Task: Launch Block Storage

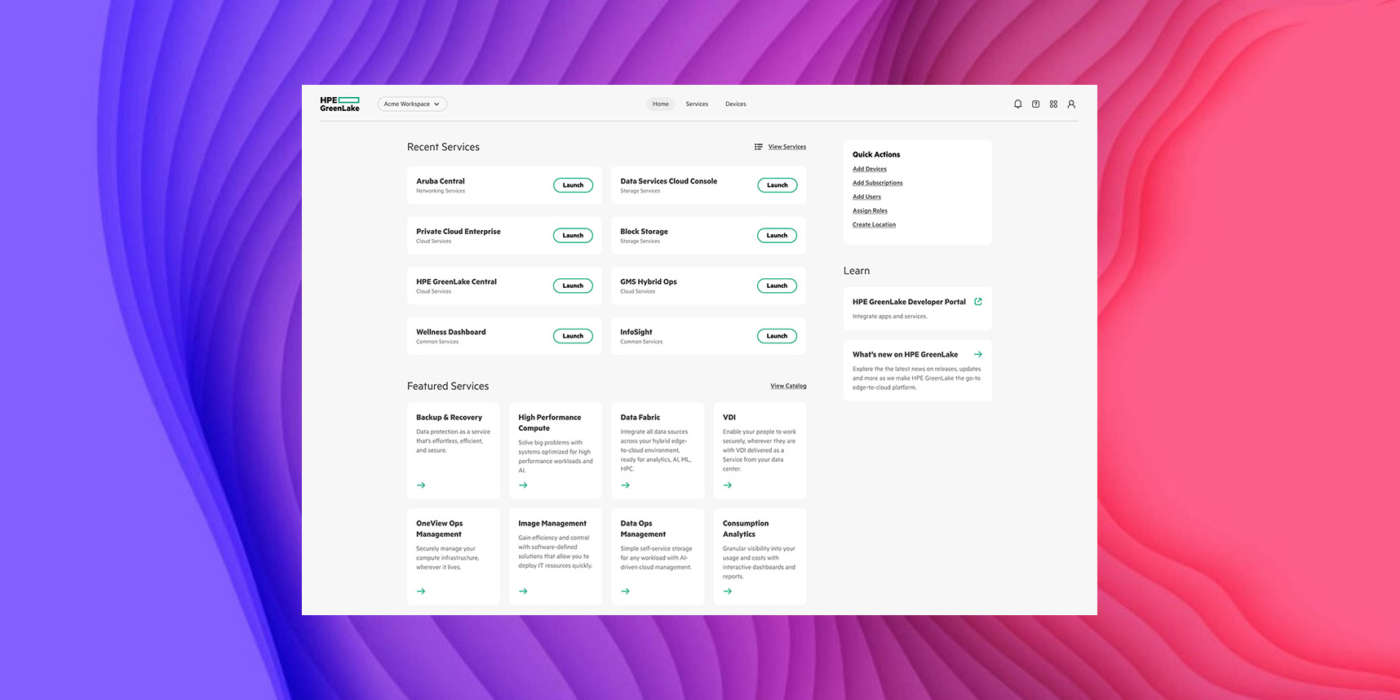Action: point(777,235)
